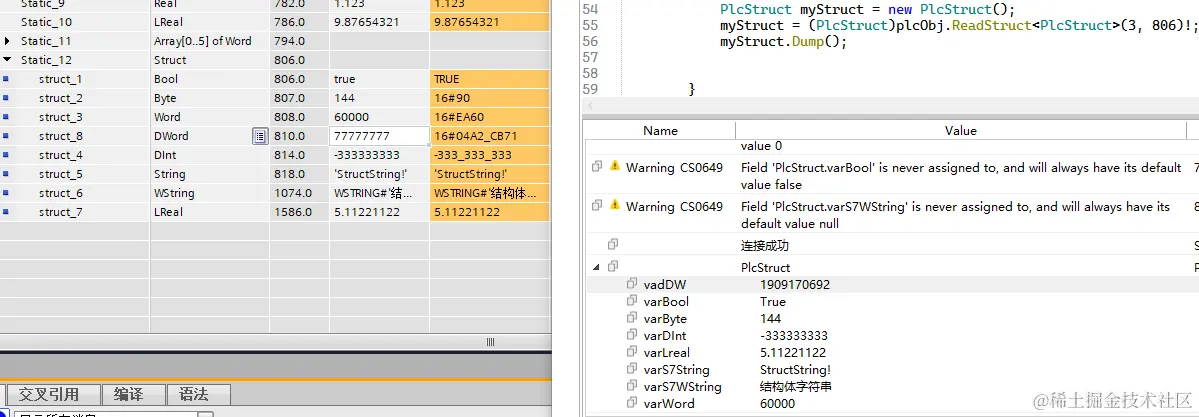Click the offset value 1586.0
This screenshot has height=417, width=1199.
tap(293, 212)
